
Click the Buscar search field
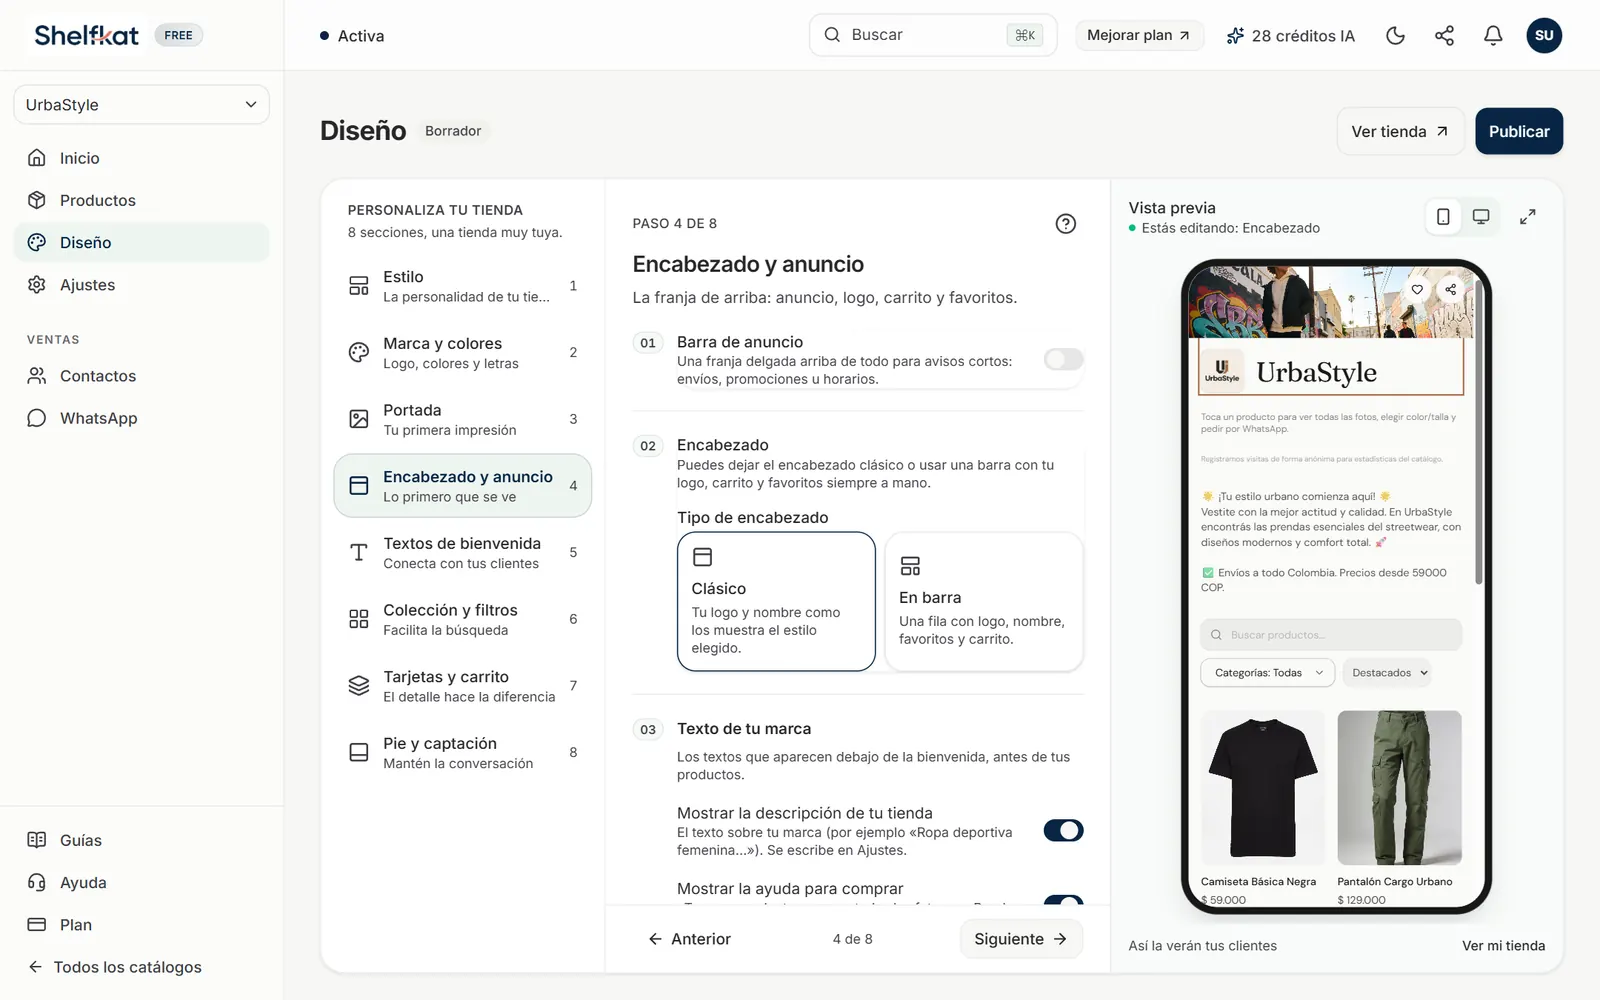932,35
